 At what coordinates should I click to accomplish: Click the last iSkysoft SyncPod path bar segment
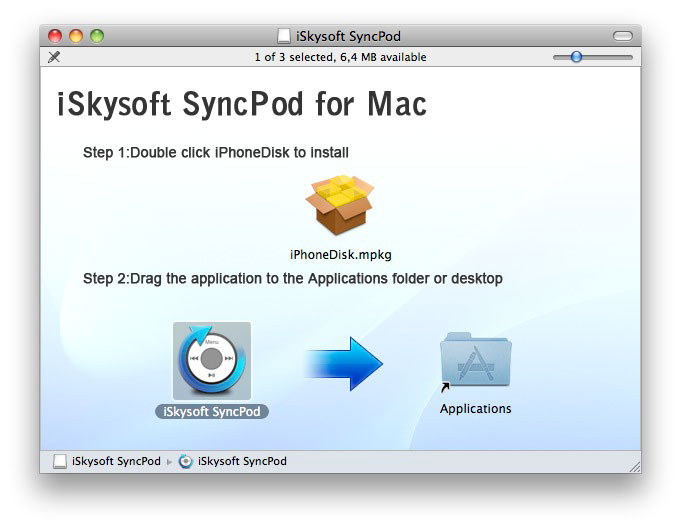click(242, 461)
